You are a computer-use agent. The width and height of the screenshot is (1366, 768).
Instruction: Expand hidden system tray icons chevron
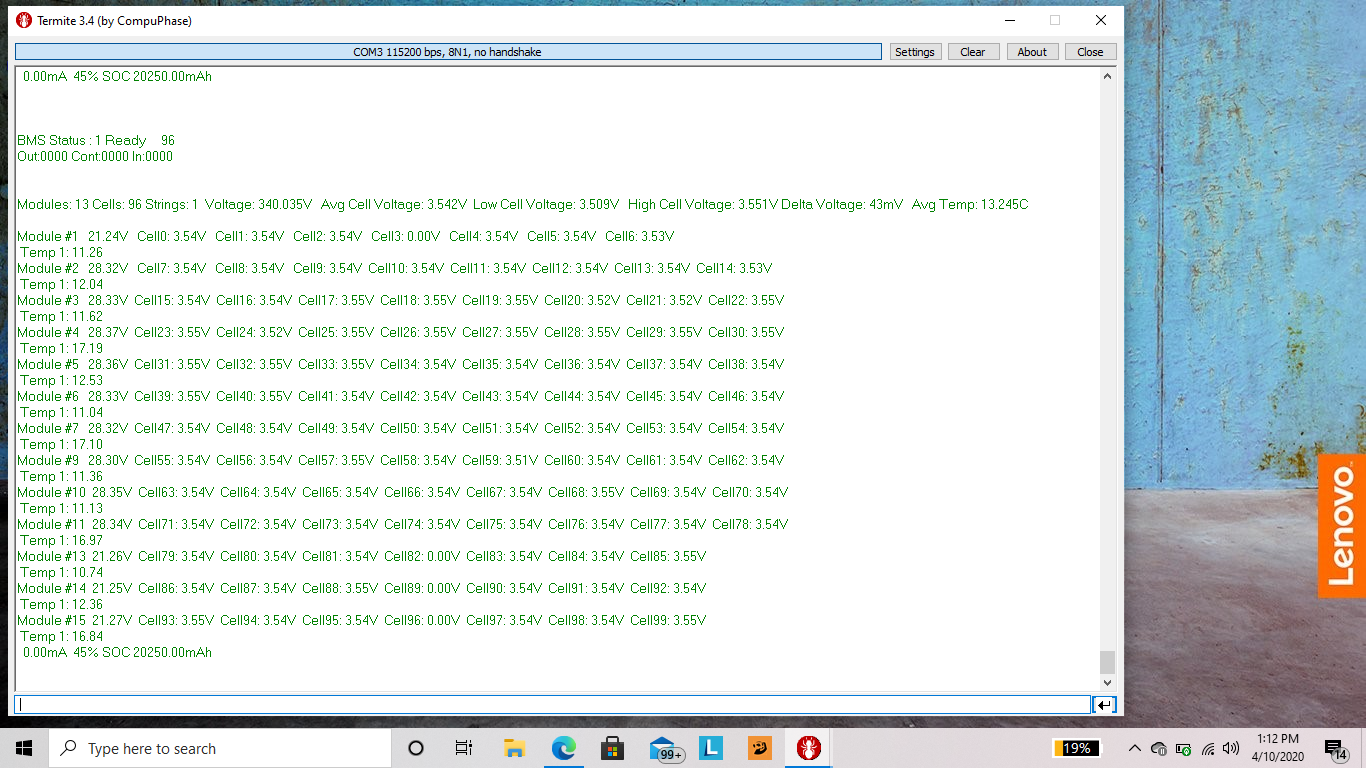coord(1134,748)
